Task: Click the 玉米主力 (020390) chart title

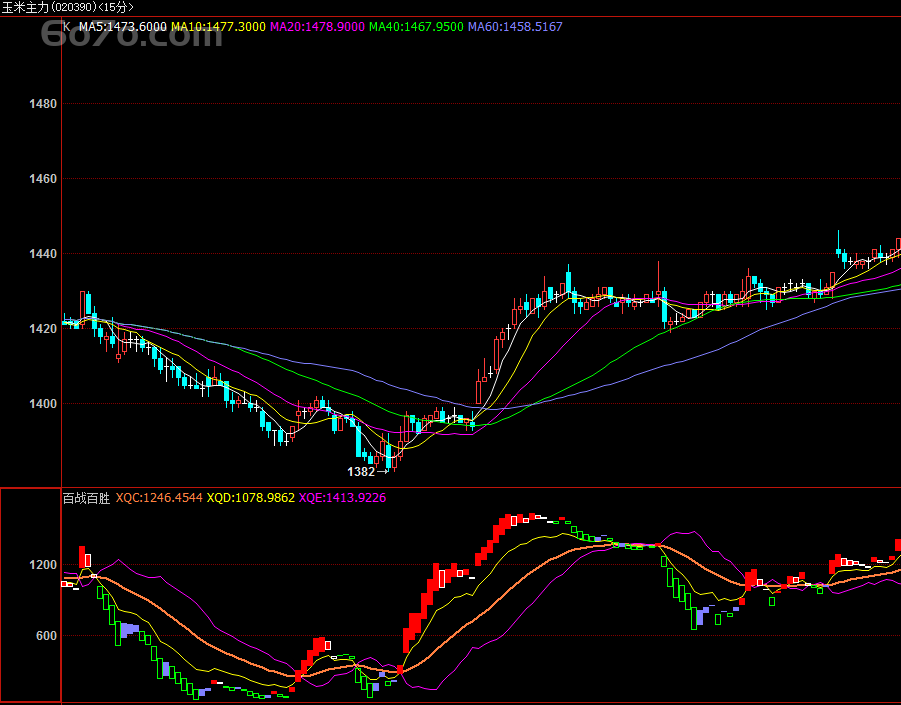Action: tap(67, 7)
